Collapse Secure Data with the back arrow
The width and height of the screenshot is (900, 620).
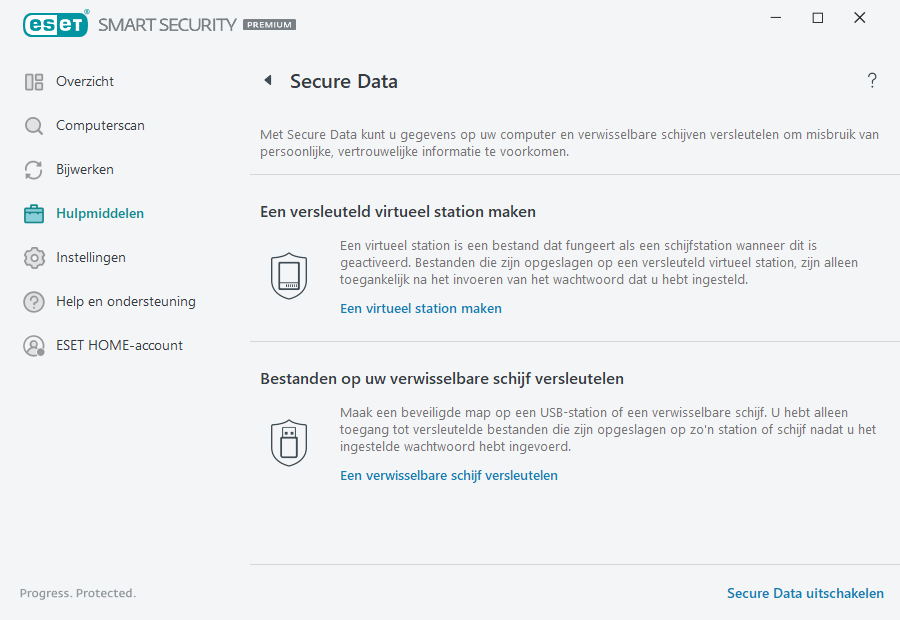(267, 80)
